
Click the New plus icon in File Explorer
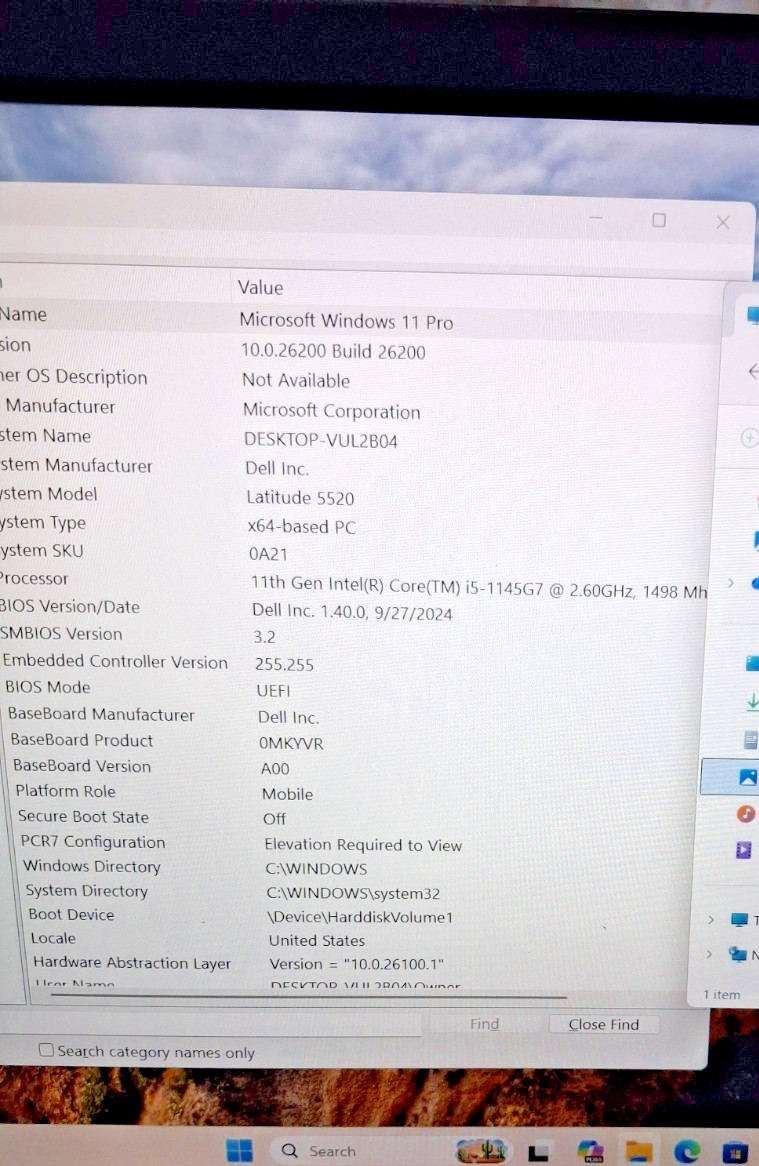pos(749,438)
